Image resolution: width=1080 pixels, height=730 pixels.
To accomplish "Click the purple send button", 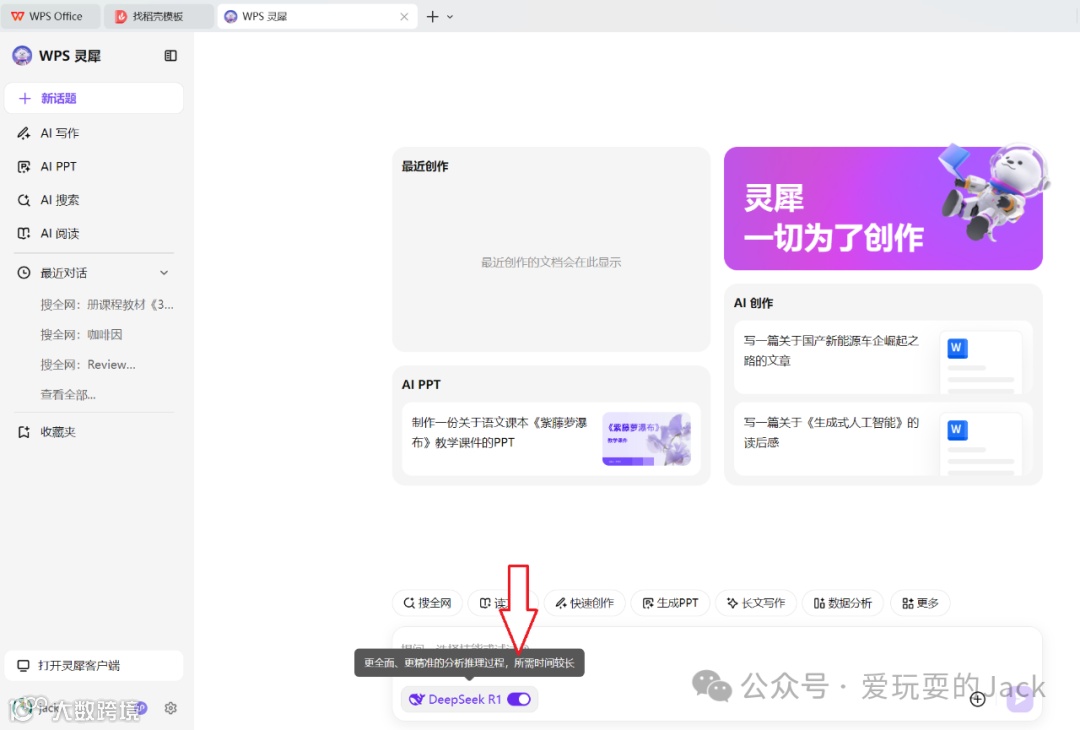I will [x=1019, y=700].
